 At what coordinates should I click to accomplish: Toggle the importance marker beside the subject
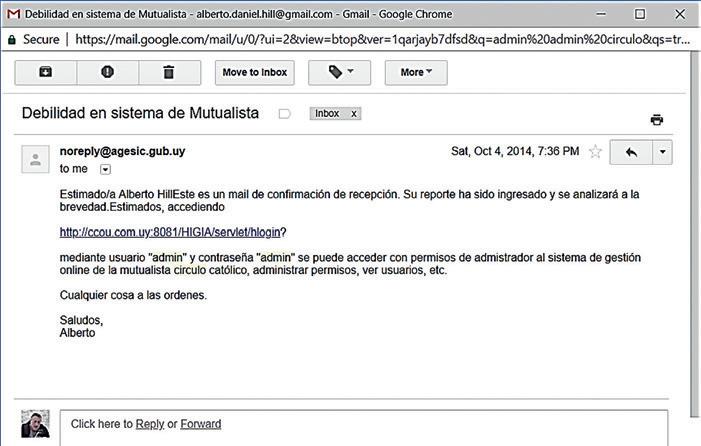[x=284, y=114]
